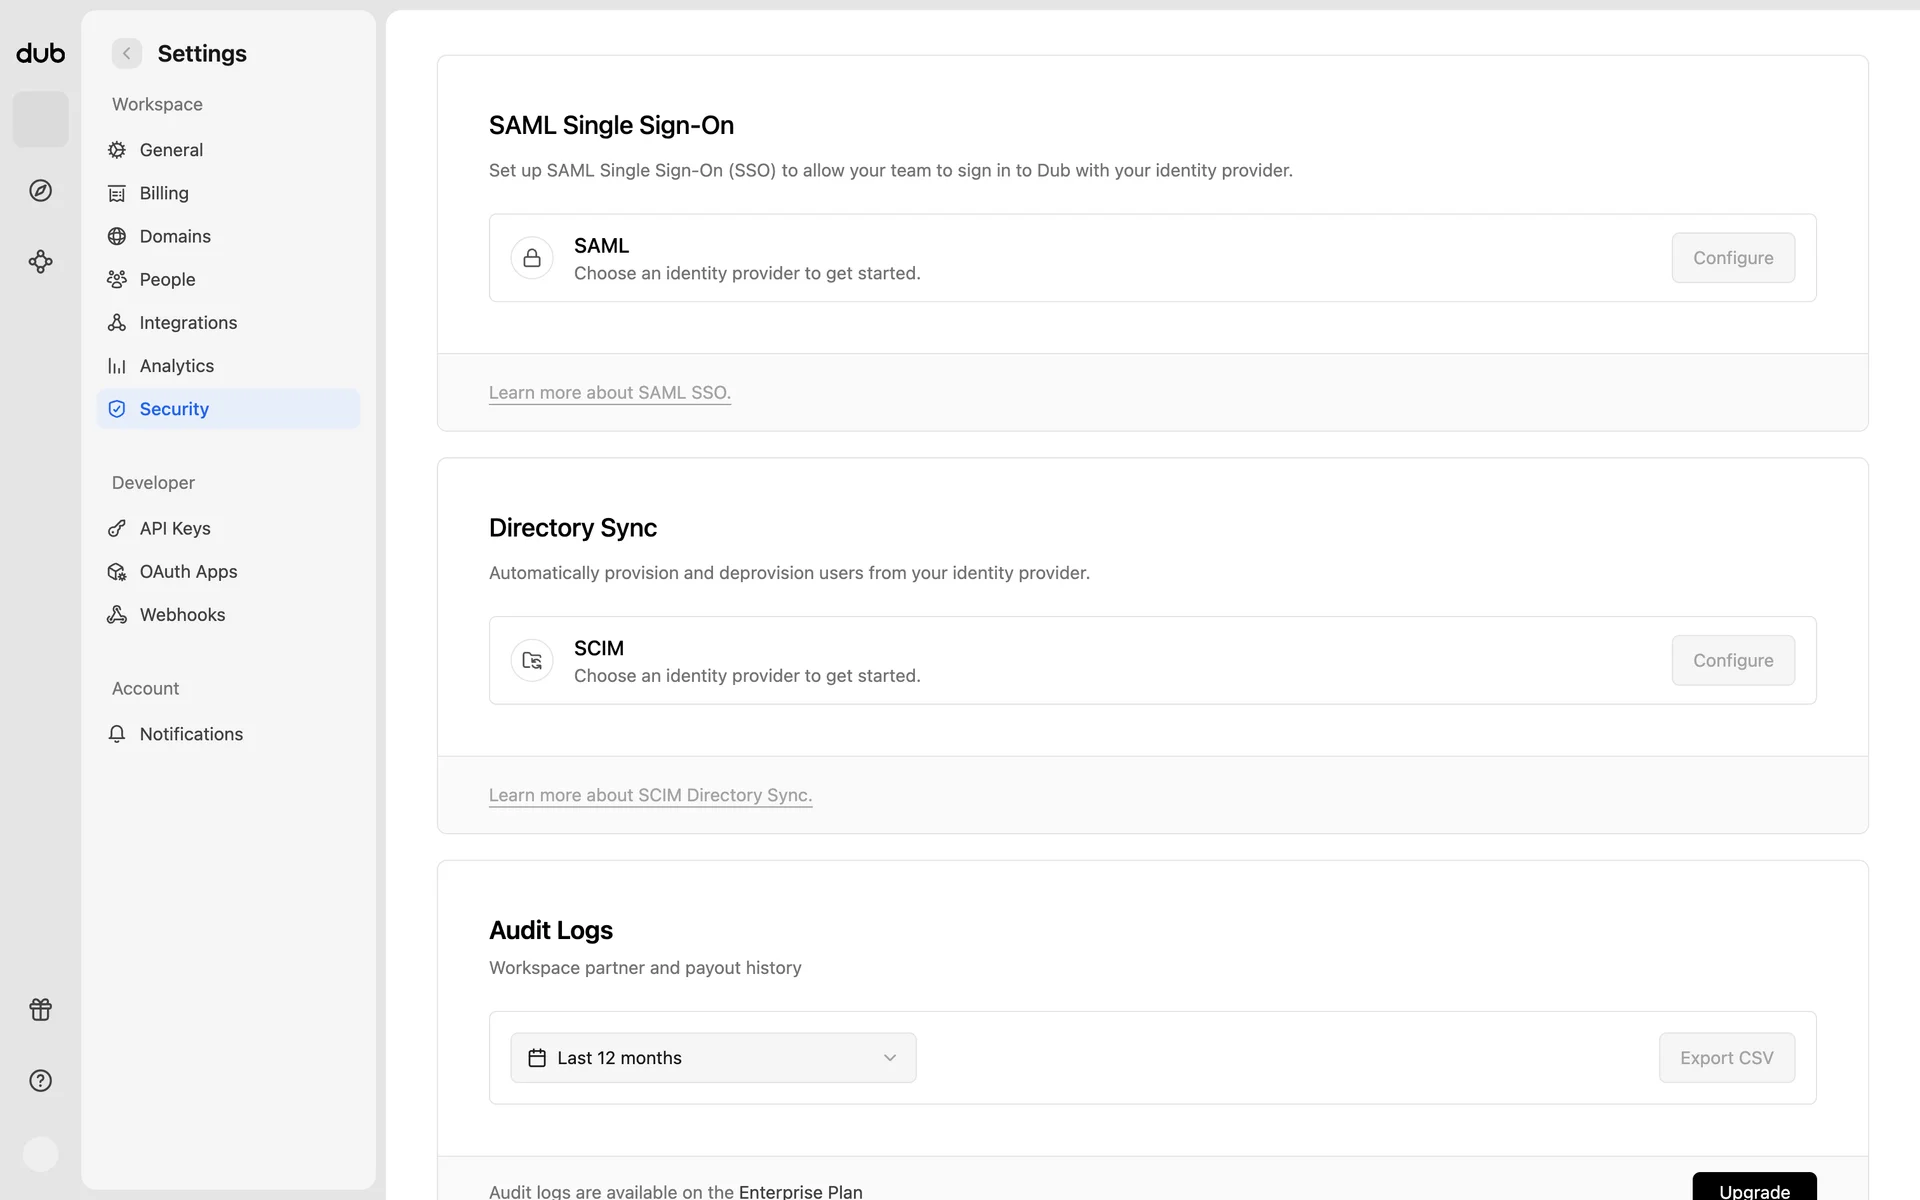1920x1200 pixels.
Task: Click Configure button for SAML
Action: [1732, 258]
